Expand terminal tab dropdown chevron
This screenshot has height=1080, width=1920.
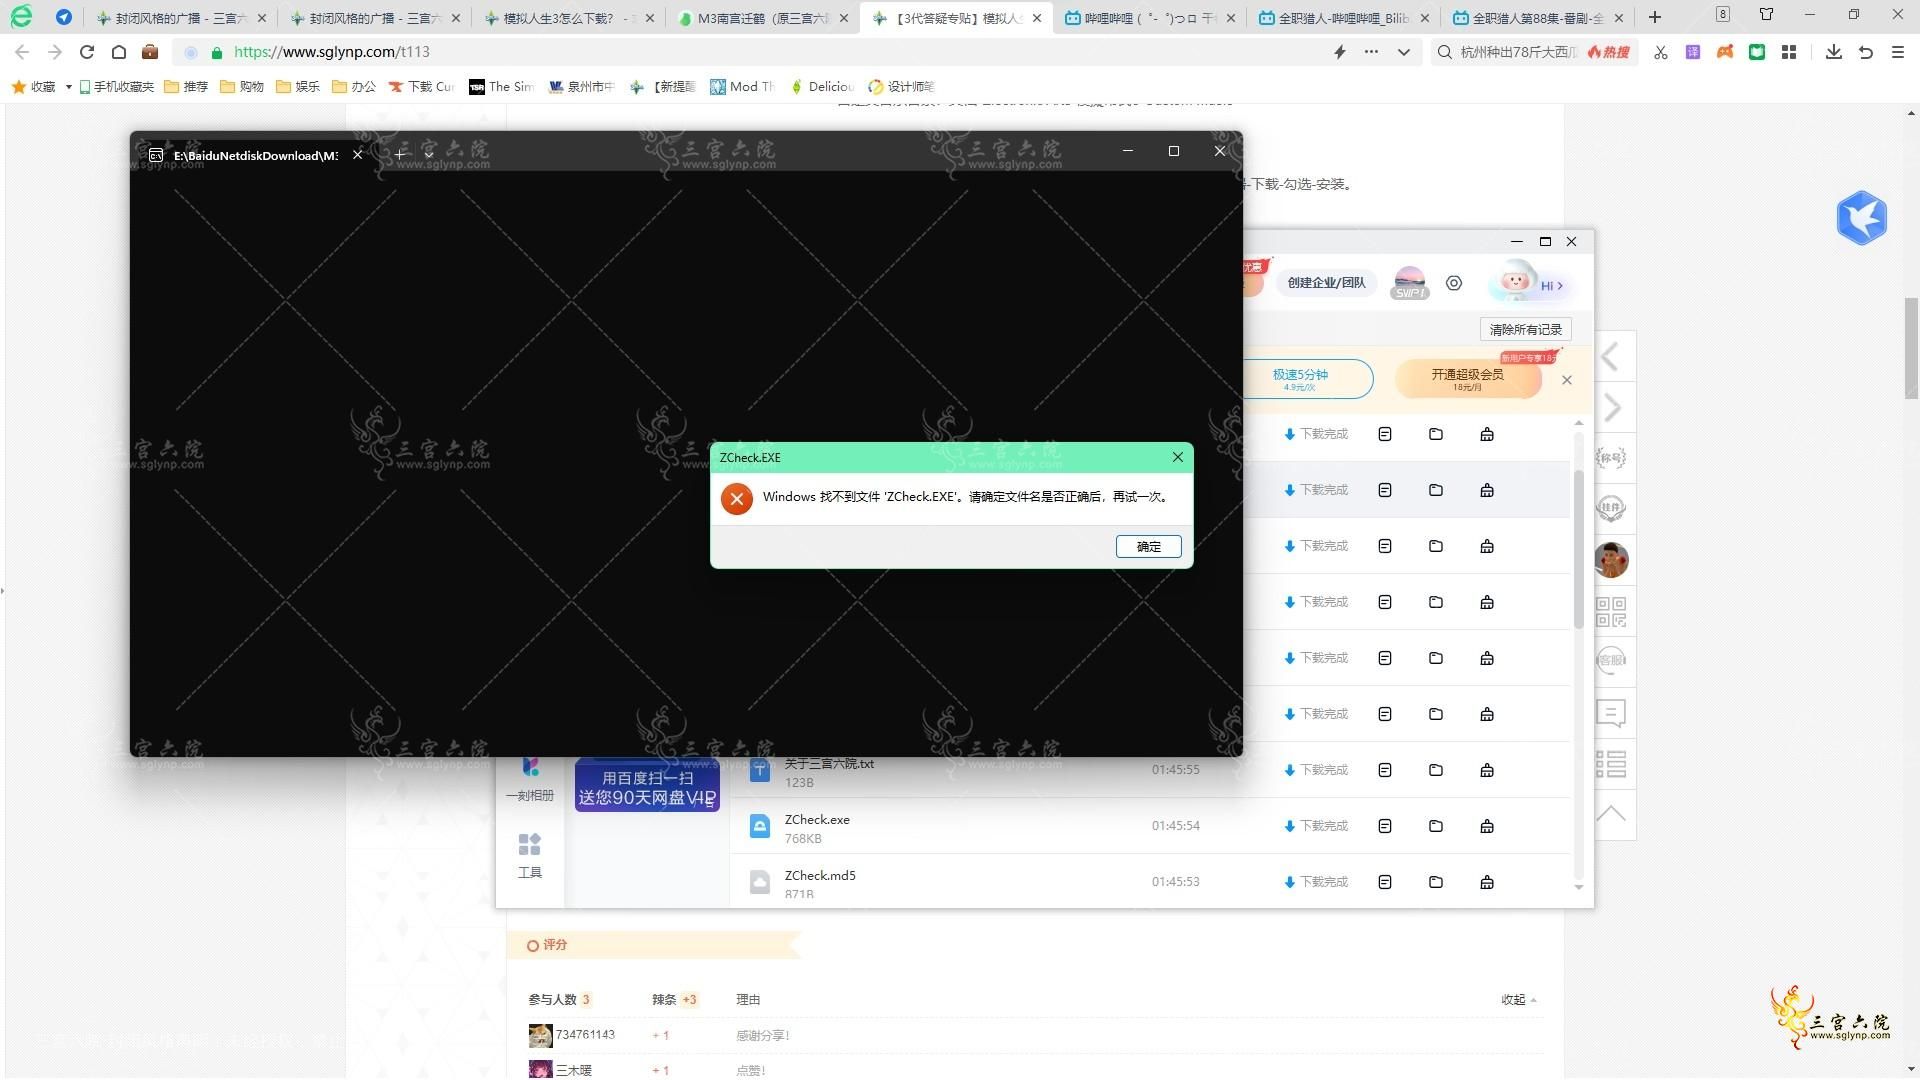click(x=429, y=154)
